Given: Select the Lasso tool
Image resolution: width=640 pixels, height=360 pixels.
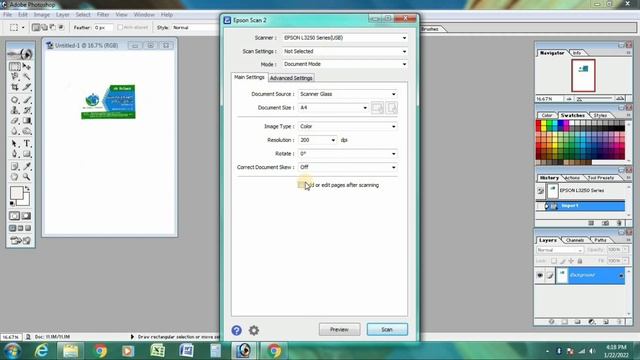Looking at the screenshot, I should click(x=15, y=77).
